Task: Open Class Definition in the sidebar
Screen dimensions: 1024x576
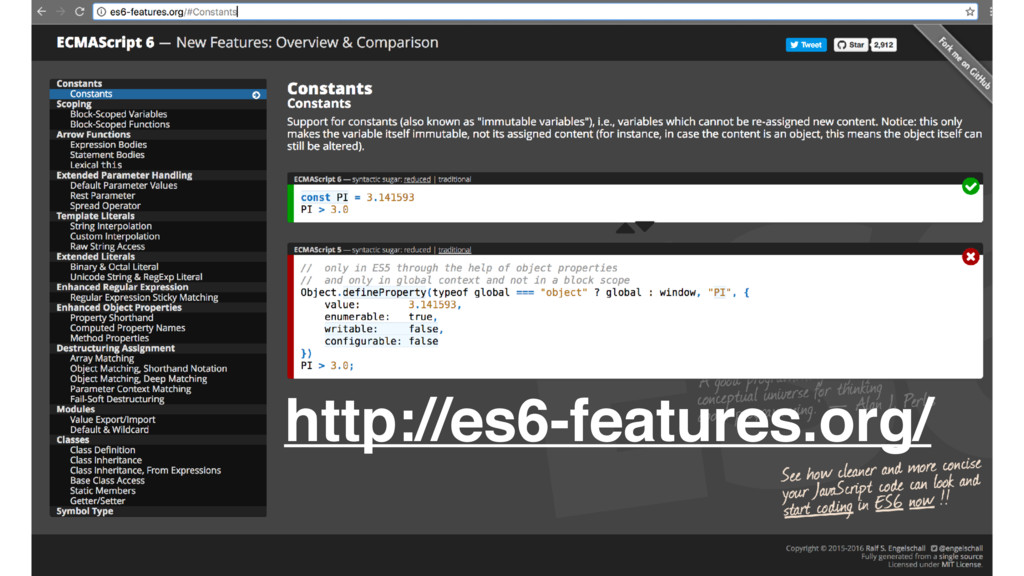Action: pos(103,450)
